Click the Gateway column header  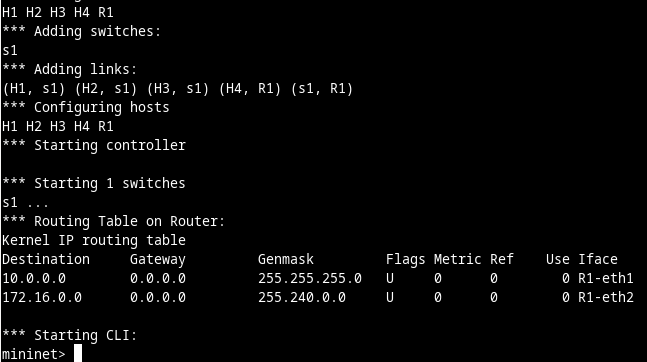tap(158, 260)
